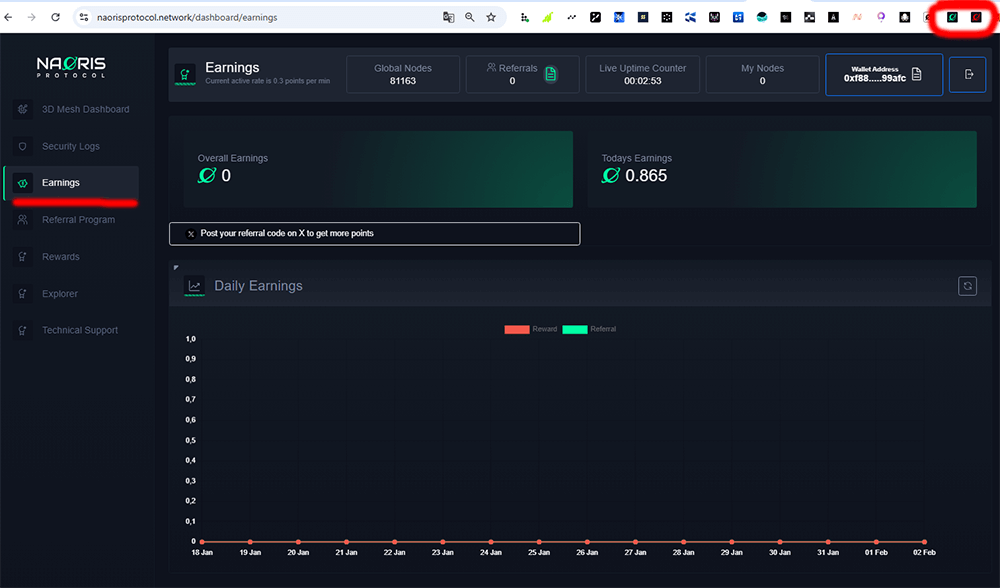This screenshot has width=1000, height=588.
Task: Click the Live Uptime Counter card
Action: [642, 75]
